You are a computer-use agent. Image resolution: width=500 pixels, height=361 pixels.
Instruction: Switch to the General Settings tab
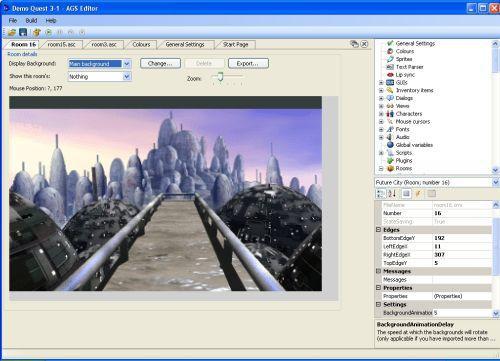185,44
